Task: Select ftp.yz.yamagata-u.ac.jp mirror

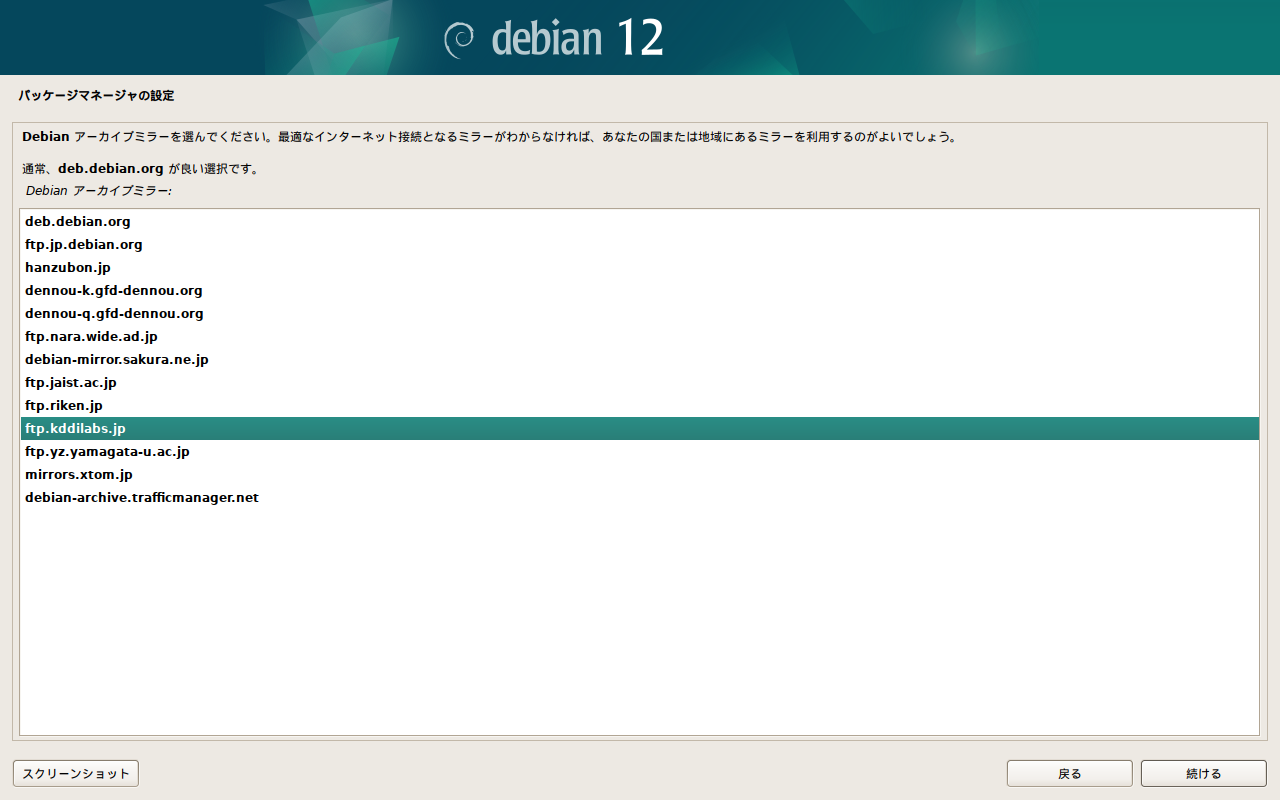Action: 640,451
